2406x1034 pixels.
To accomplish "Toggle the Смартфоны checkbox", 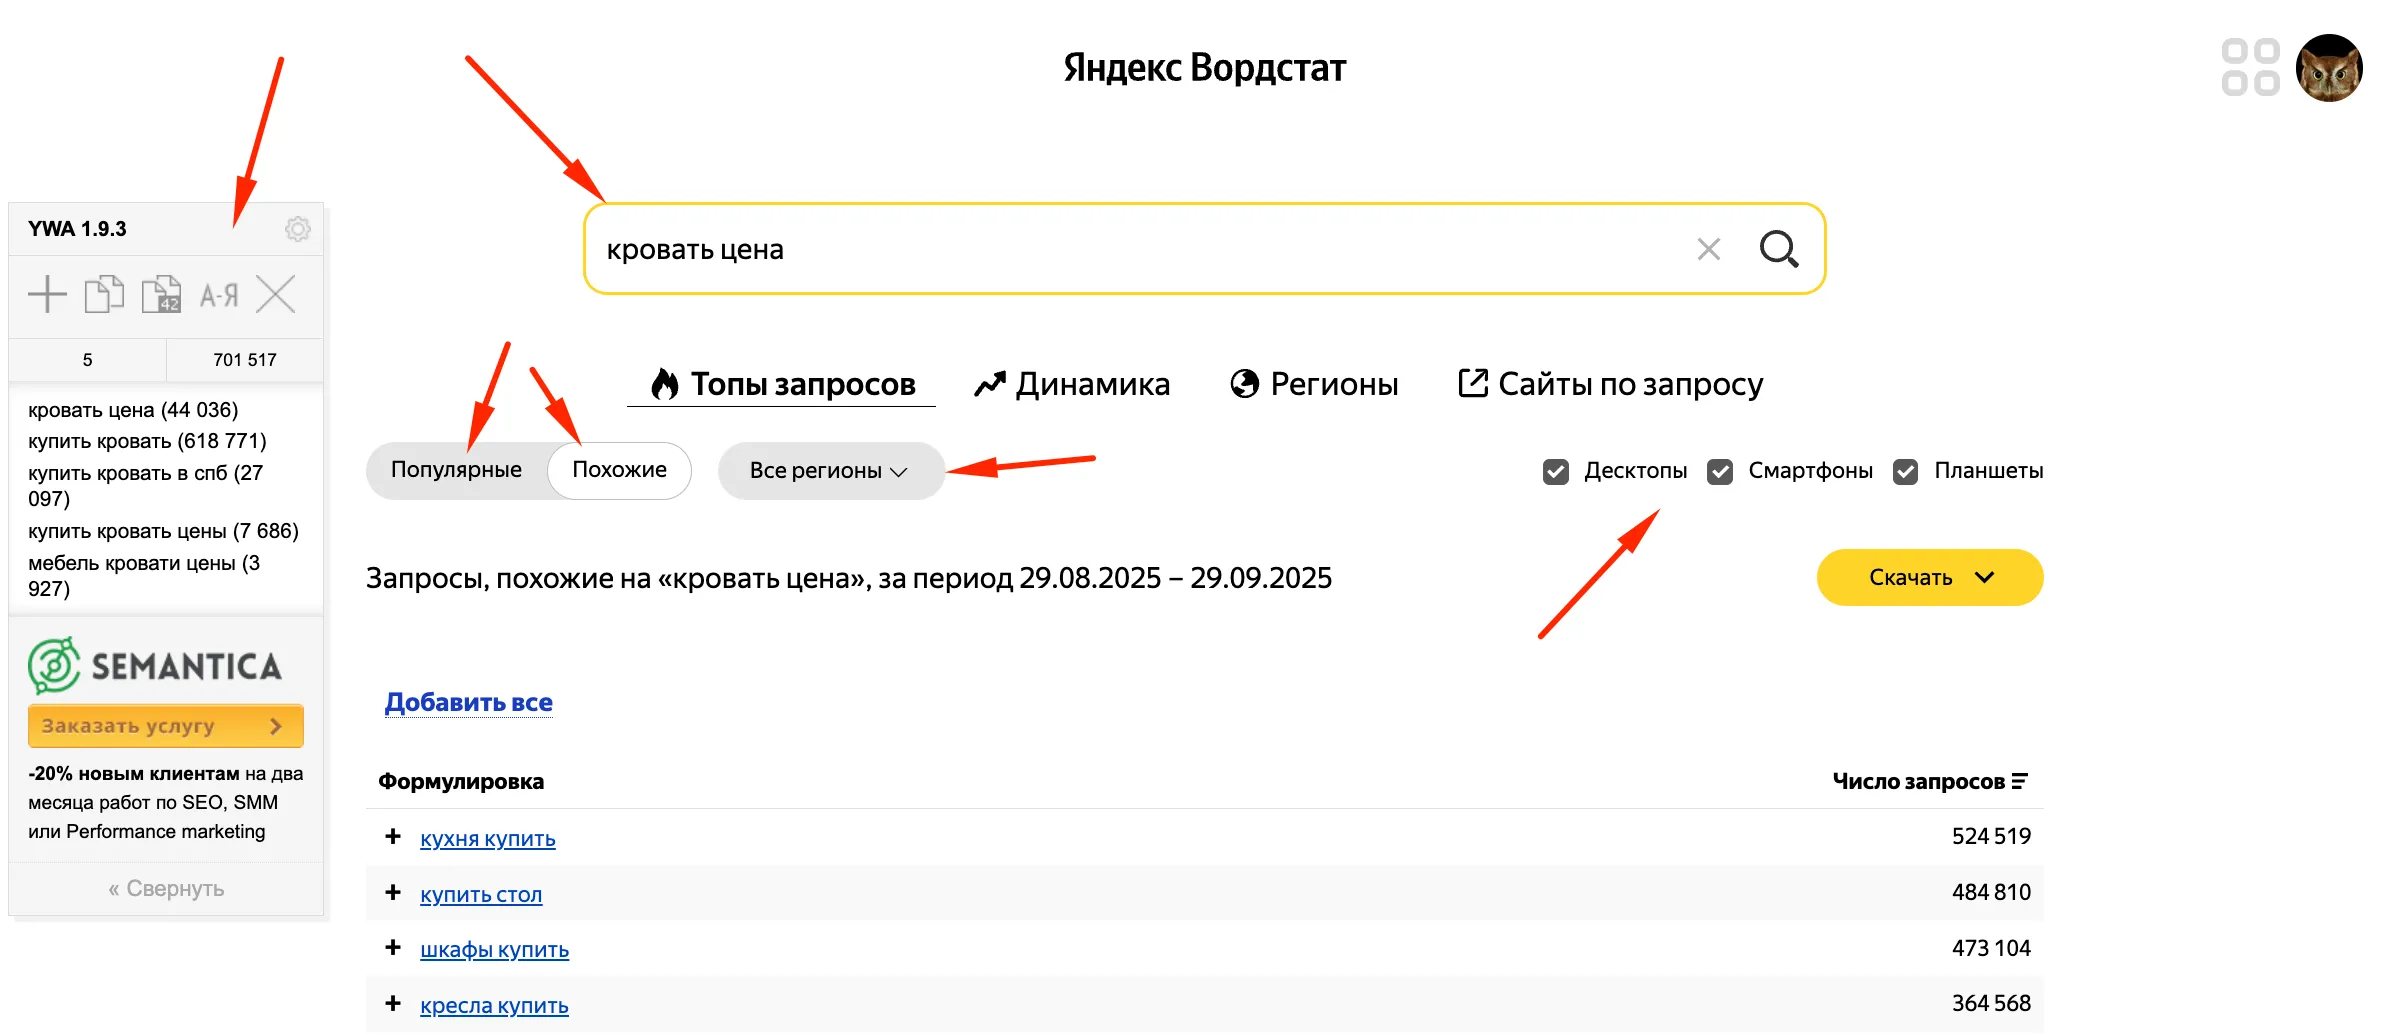I will pyautogui.click(x=1720, y=471).
